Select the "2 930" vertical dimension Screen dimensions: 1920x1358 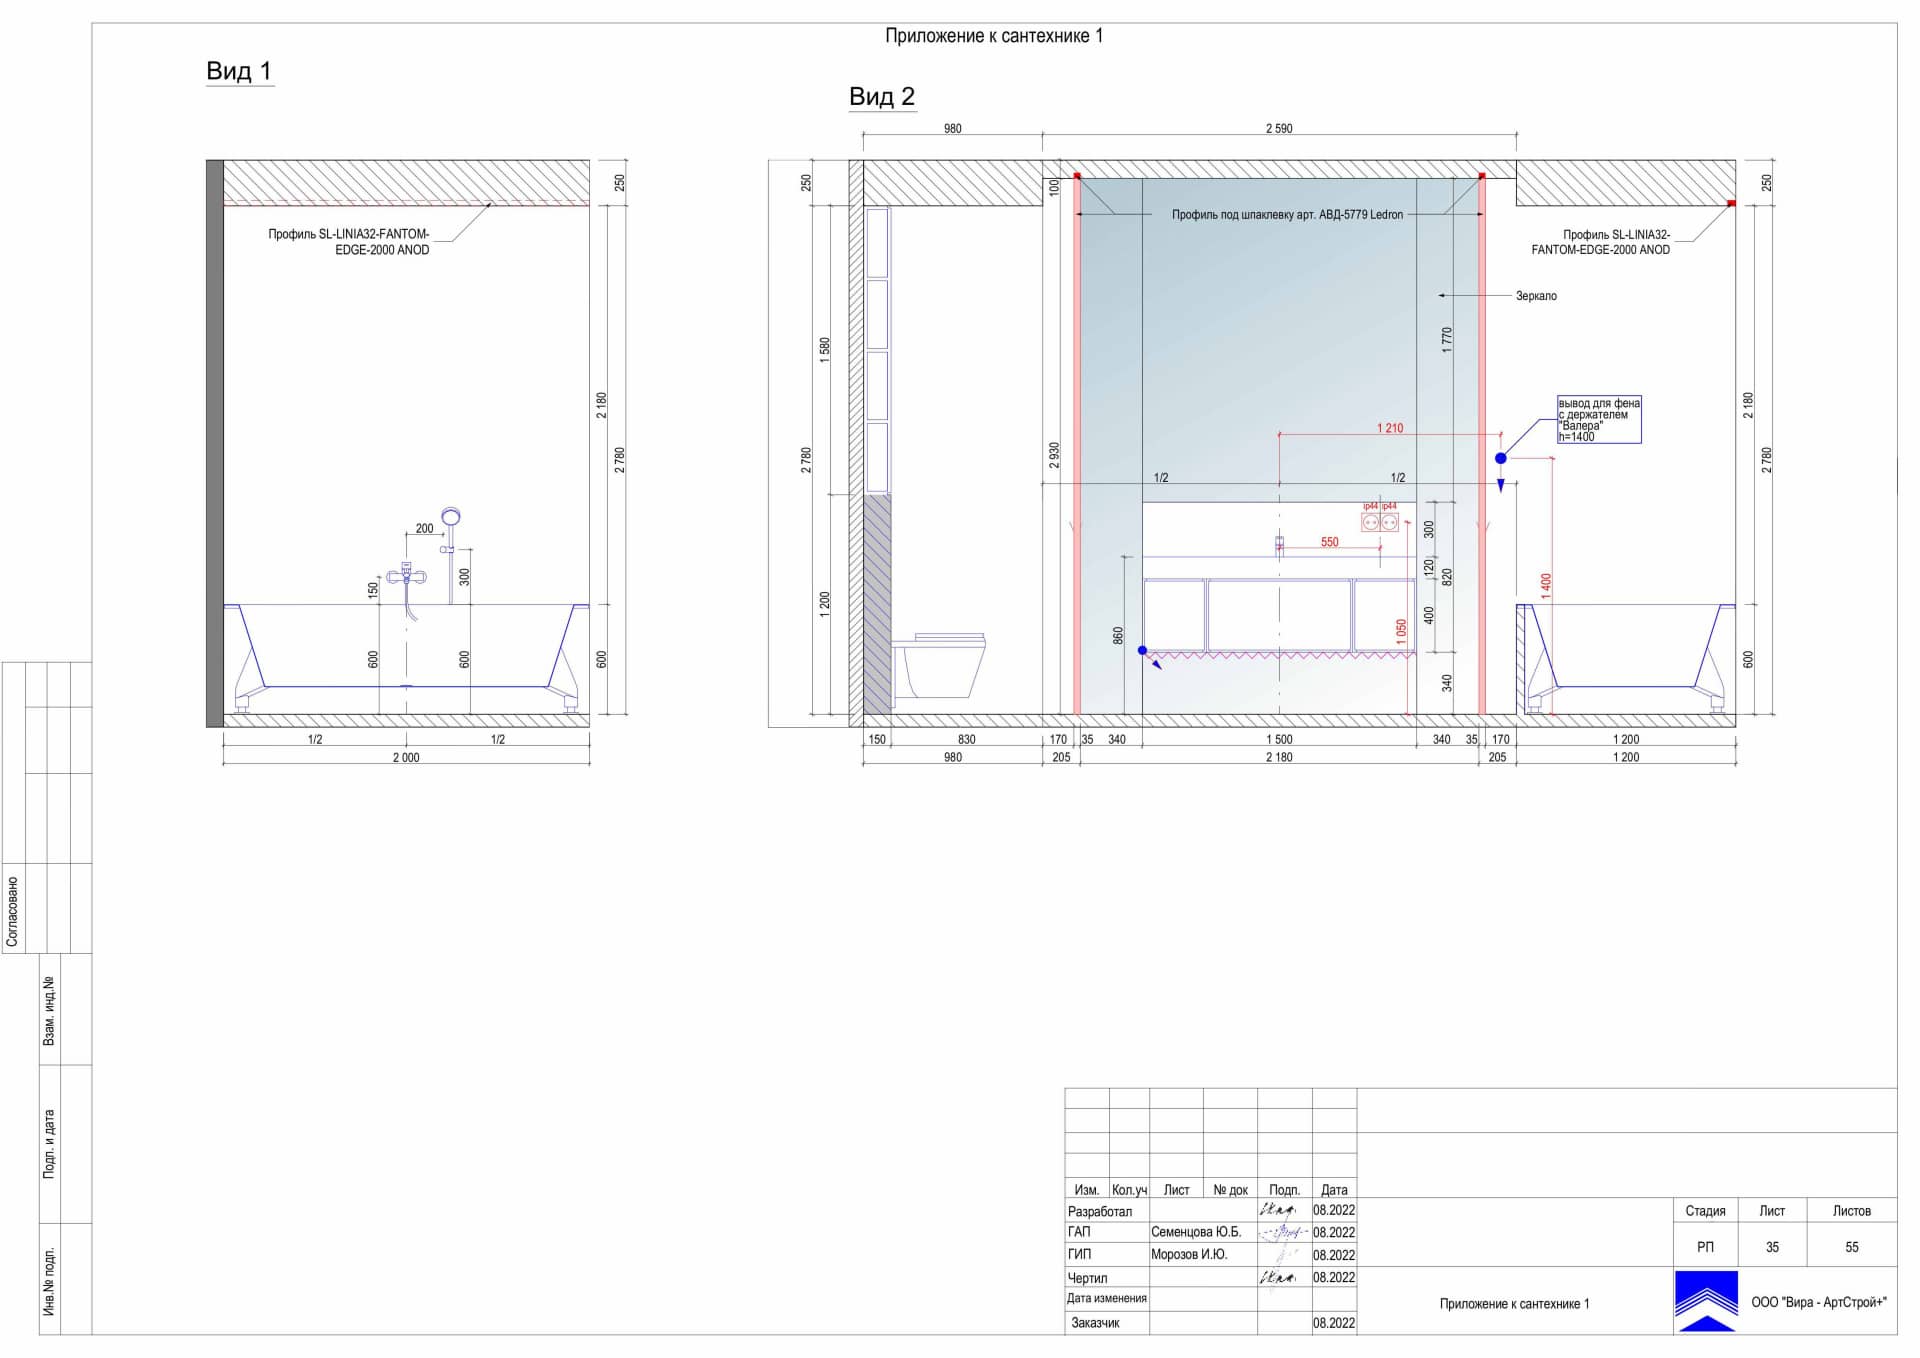[x=1054, y=456]
